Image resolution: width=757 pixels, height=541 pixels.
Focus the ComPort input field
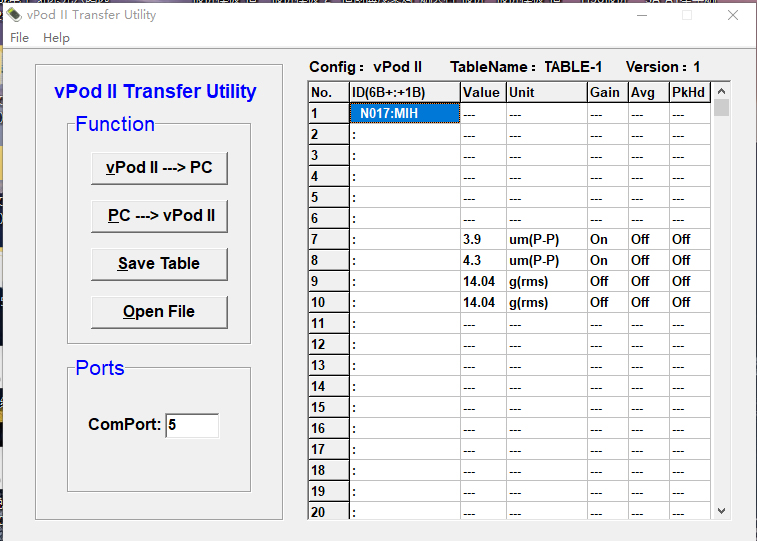pos(191,425)
